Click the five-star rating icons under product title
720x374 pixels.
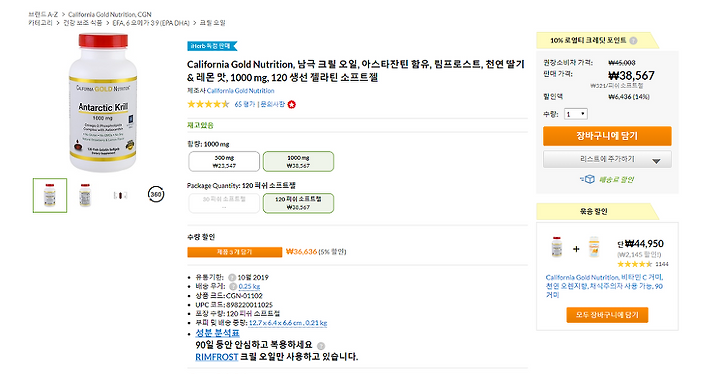click(208, 104)
